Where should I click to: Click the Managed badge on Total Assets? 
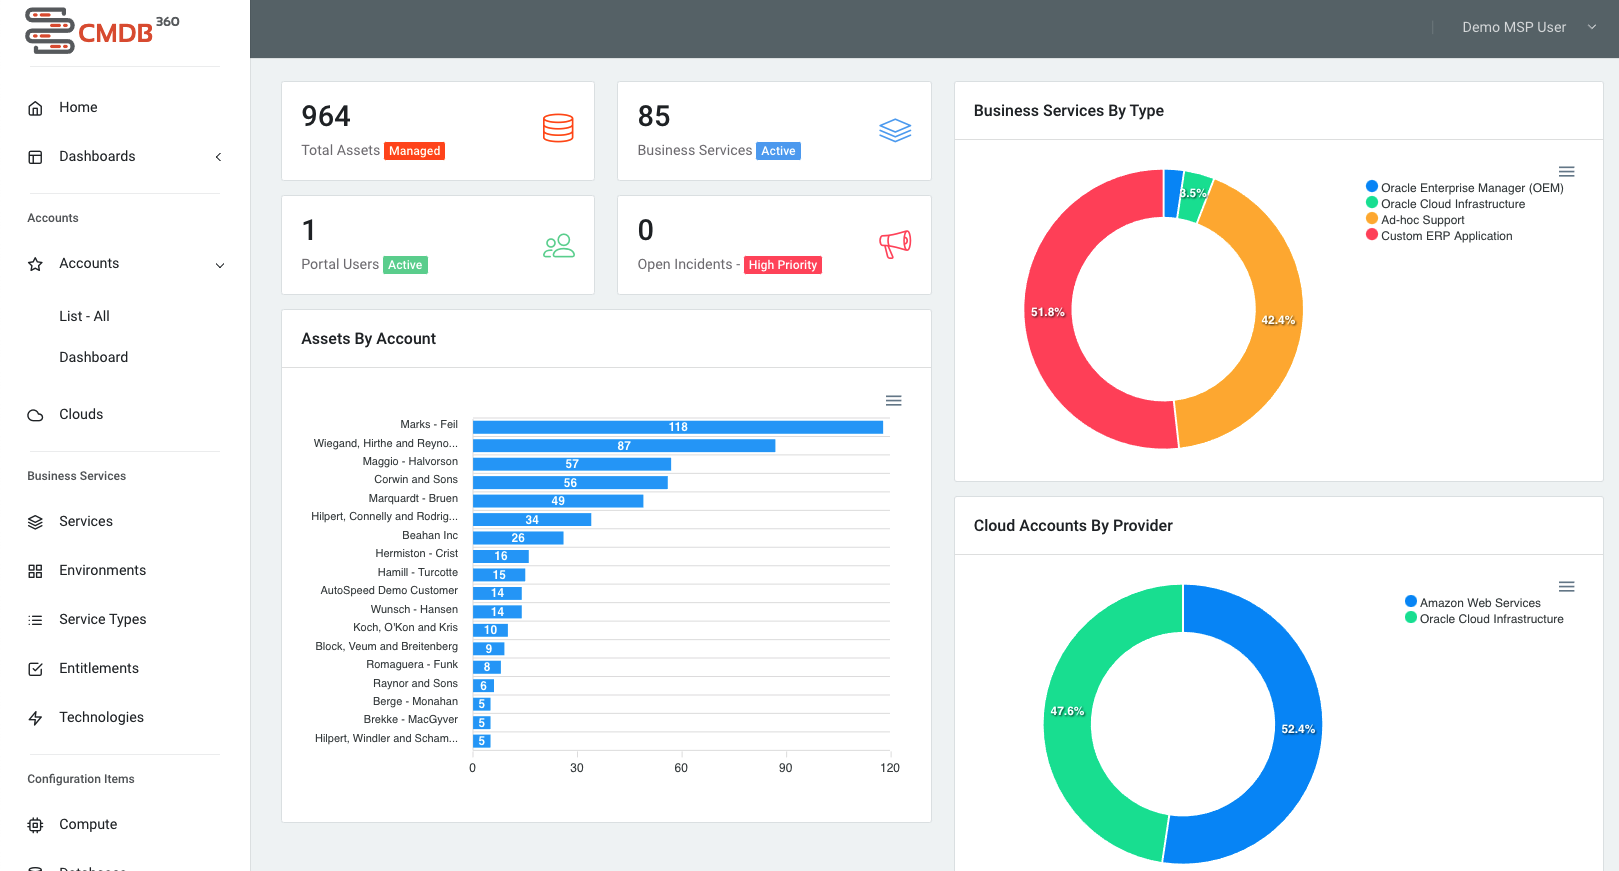[415, 151]
